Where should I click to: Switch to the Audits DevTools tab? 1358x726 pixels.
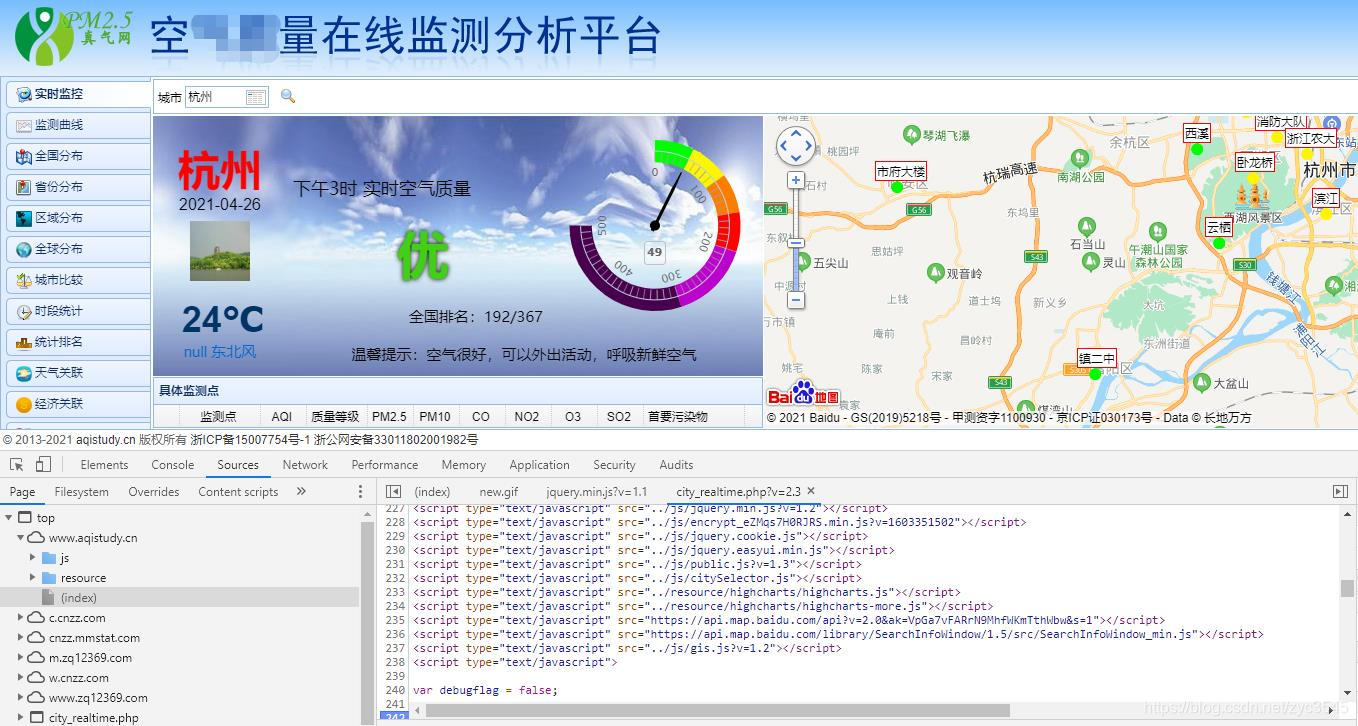(676, 465)
